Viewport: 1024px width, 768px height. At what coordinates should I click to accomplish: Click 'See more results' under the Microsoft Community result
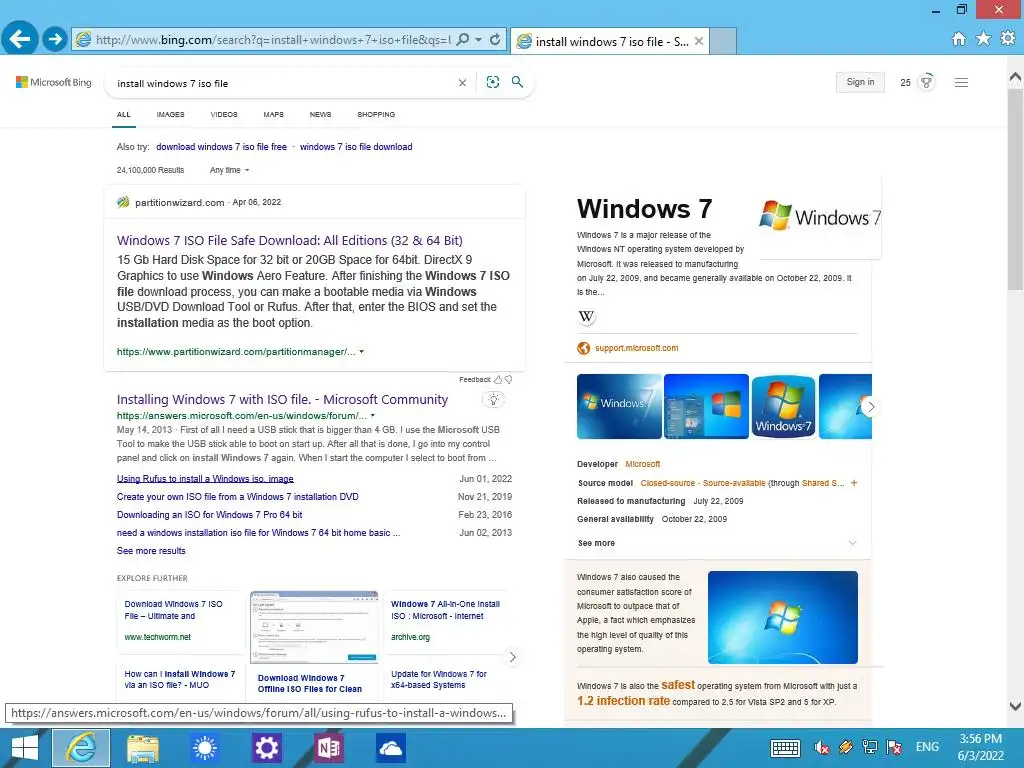[151, 551]
